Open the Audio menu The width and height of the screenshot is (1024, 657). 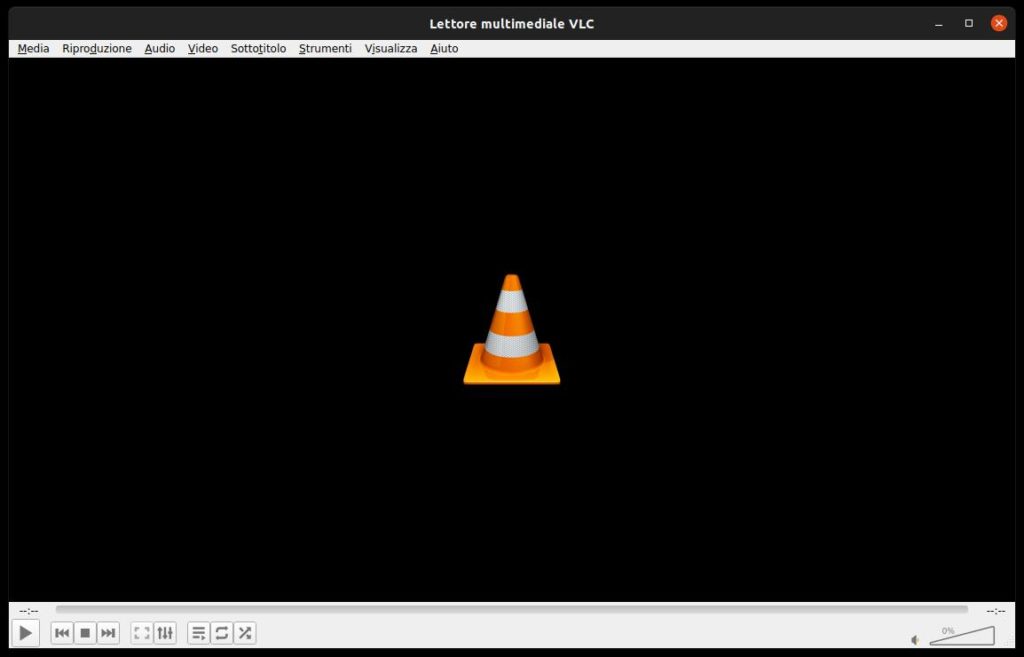pos(159,48)
